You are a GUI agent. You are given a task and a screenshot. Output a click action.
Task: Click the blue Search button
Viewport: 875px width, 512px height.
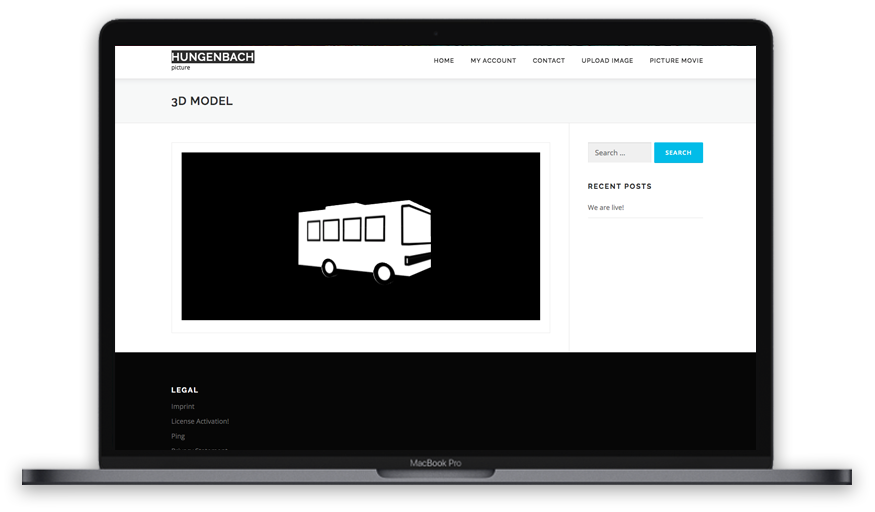click(678, 152)
